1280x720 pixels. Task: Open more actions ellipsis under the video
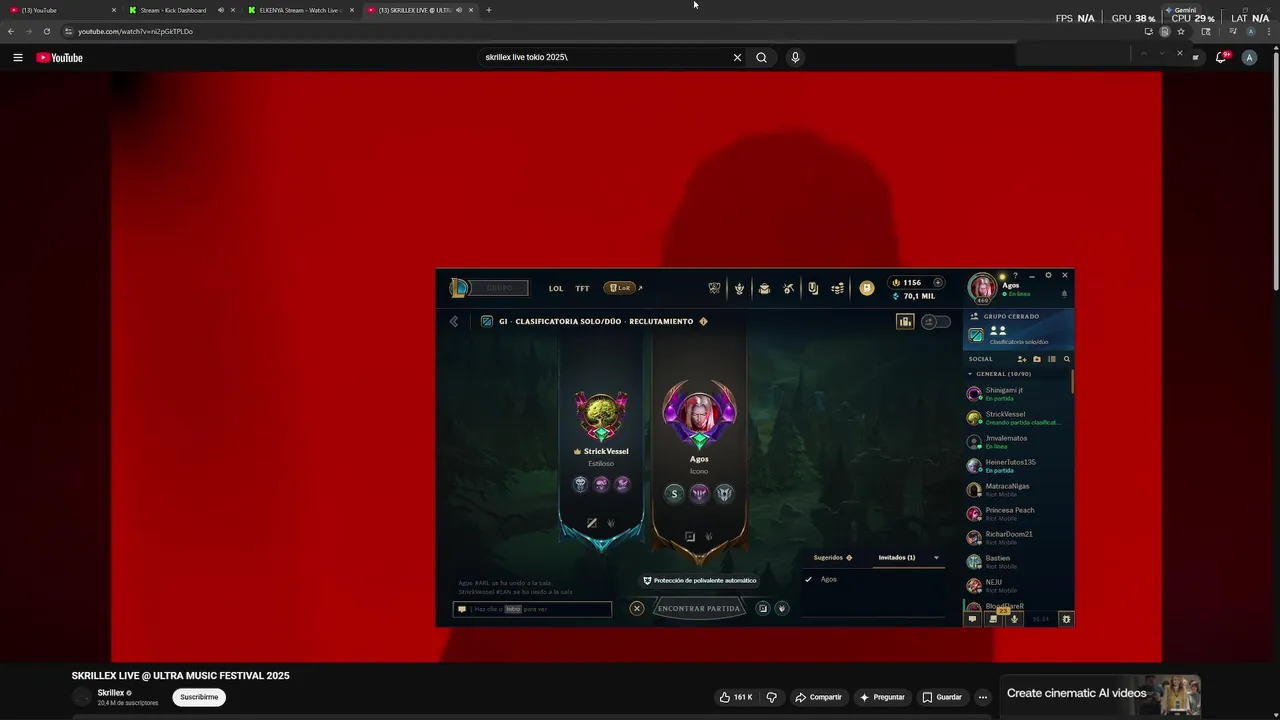coord(983,697)
